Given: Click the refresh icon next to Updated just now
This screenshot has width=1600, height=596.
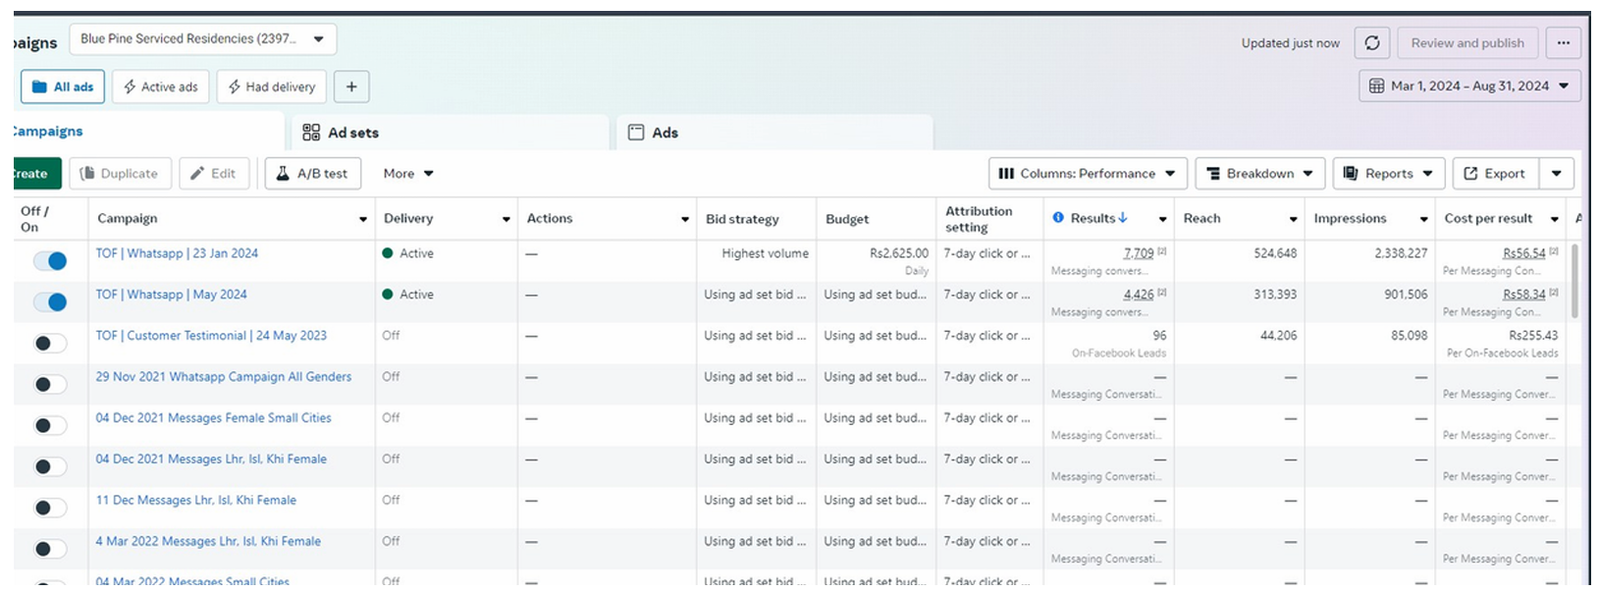Looking at the screenshot, I should coord(1372,43).
